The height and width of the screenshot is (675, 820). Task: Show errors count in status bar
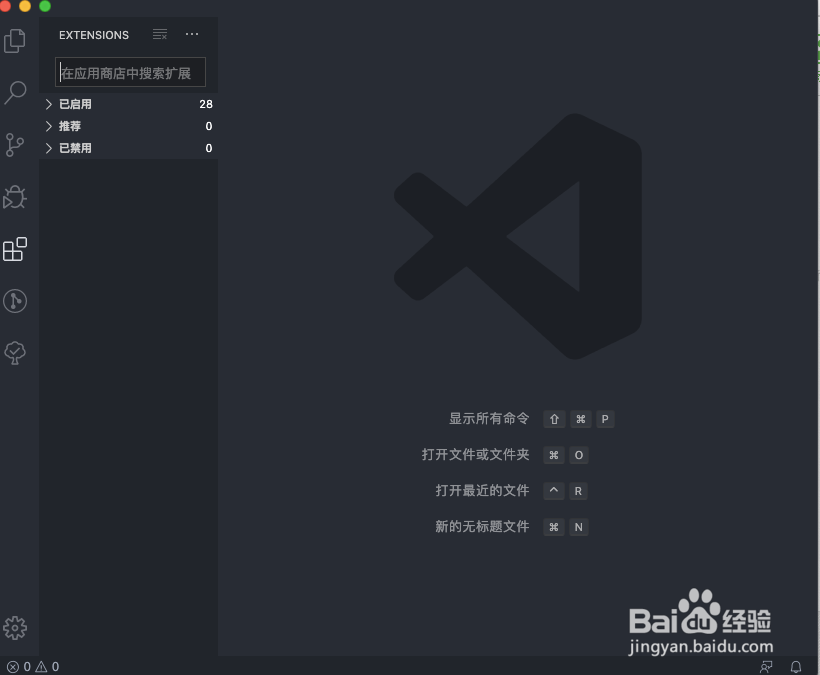point(19,667)
